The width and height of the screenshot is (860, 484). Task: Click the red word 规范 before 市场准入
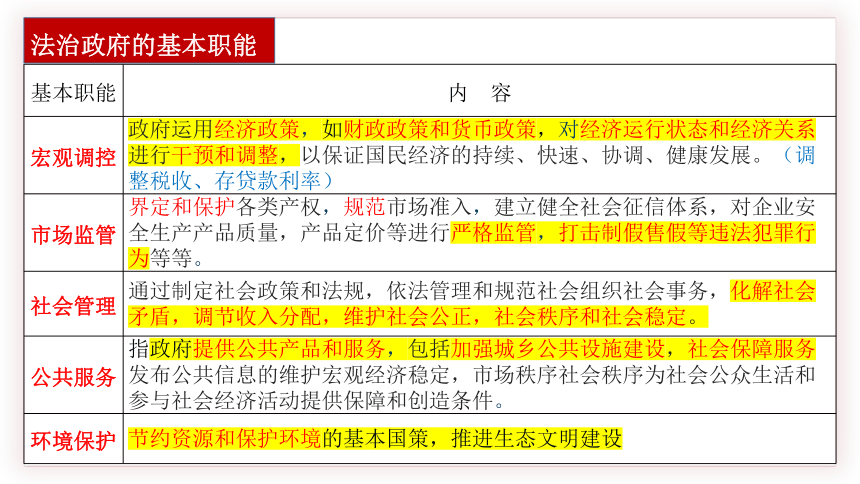pos(365,207)
